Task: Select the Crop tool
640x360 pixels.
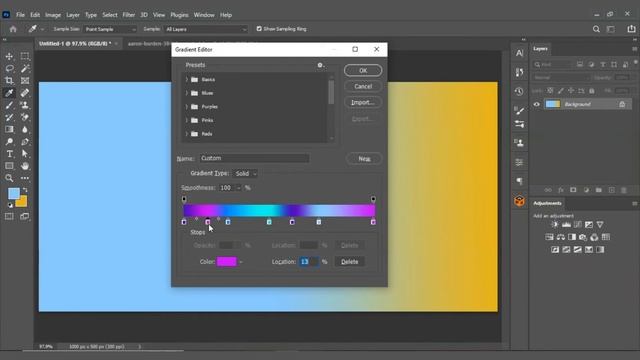Action: 9,81
